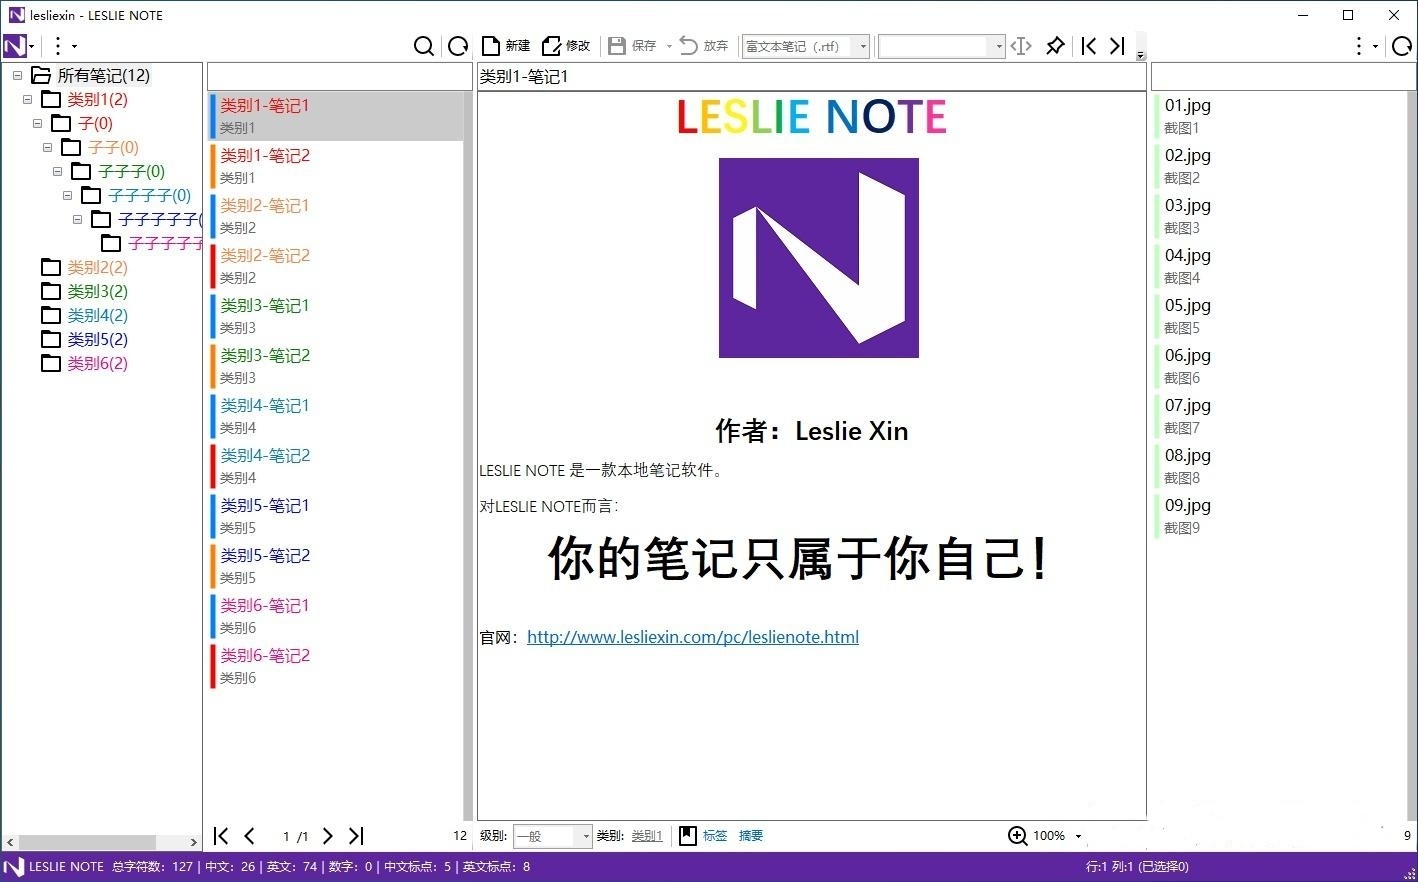Collapse the 所有笔记(12) tree root
The width and height of the screenshot is (1418, 882).
tap(17, 75)
